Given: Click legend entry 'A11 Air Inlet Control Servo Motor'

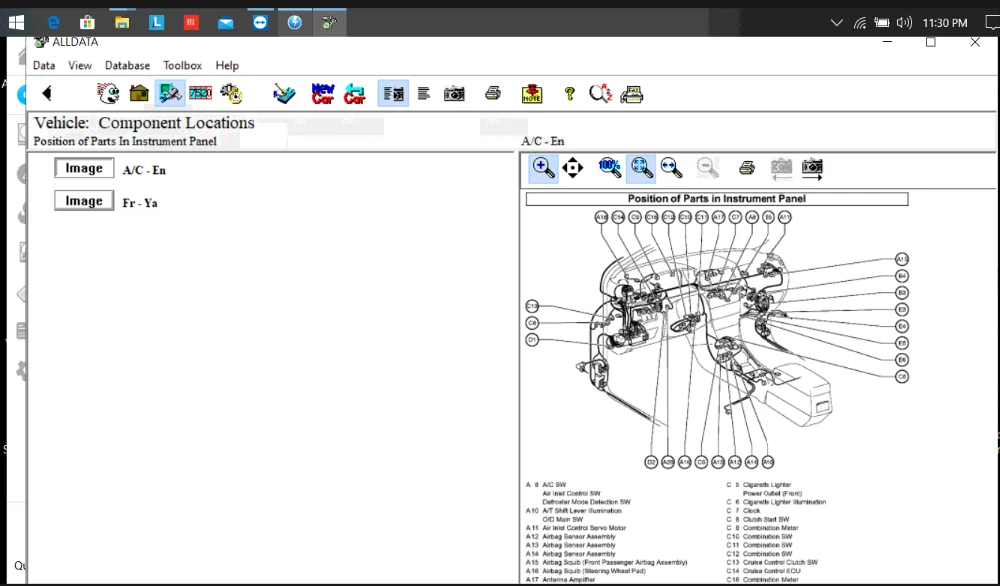Looking at the screenshot, I should coord(576,528).
